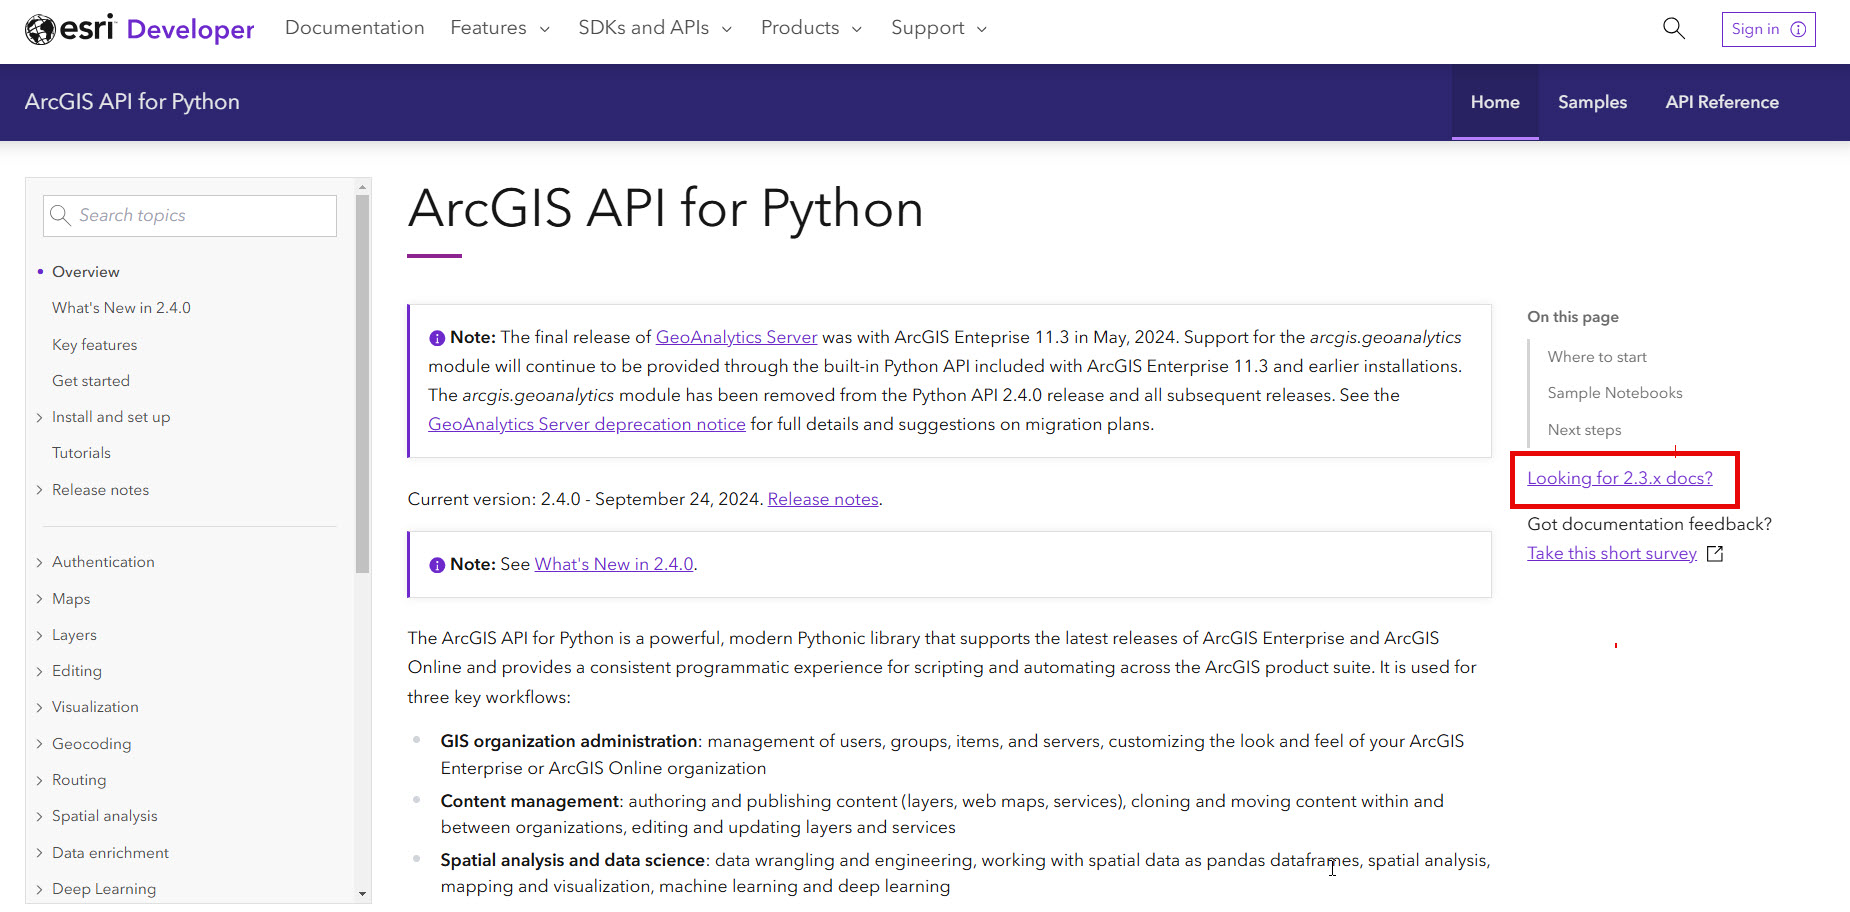This screenshot has width=1850, height=912.
Task: Open GeoAnalytics Server deprecation notice link
Action: tap(587, 424)
